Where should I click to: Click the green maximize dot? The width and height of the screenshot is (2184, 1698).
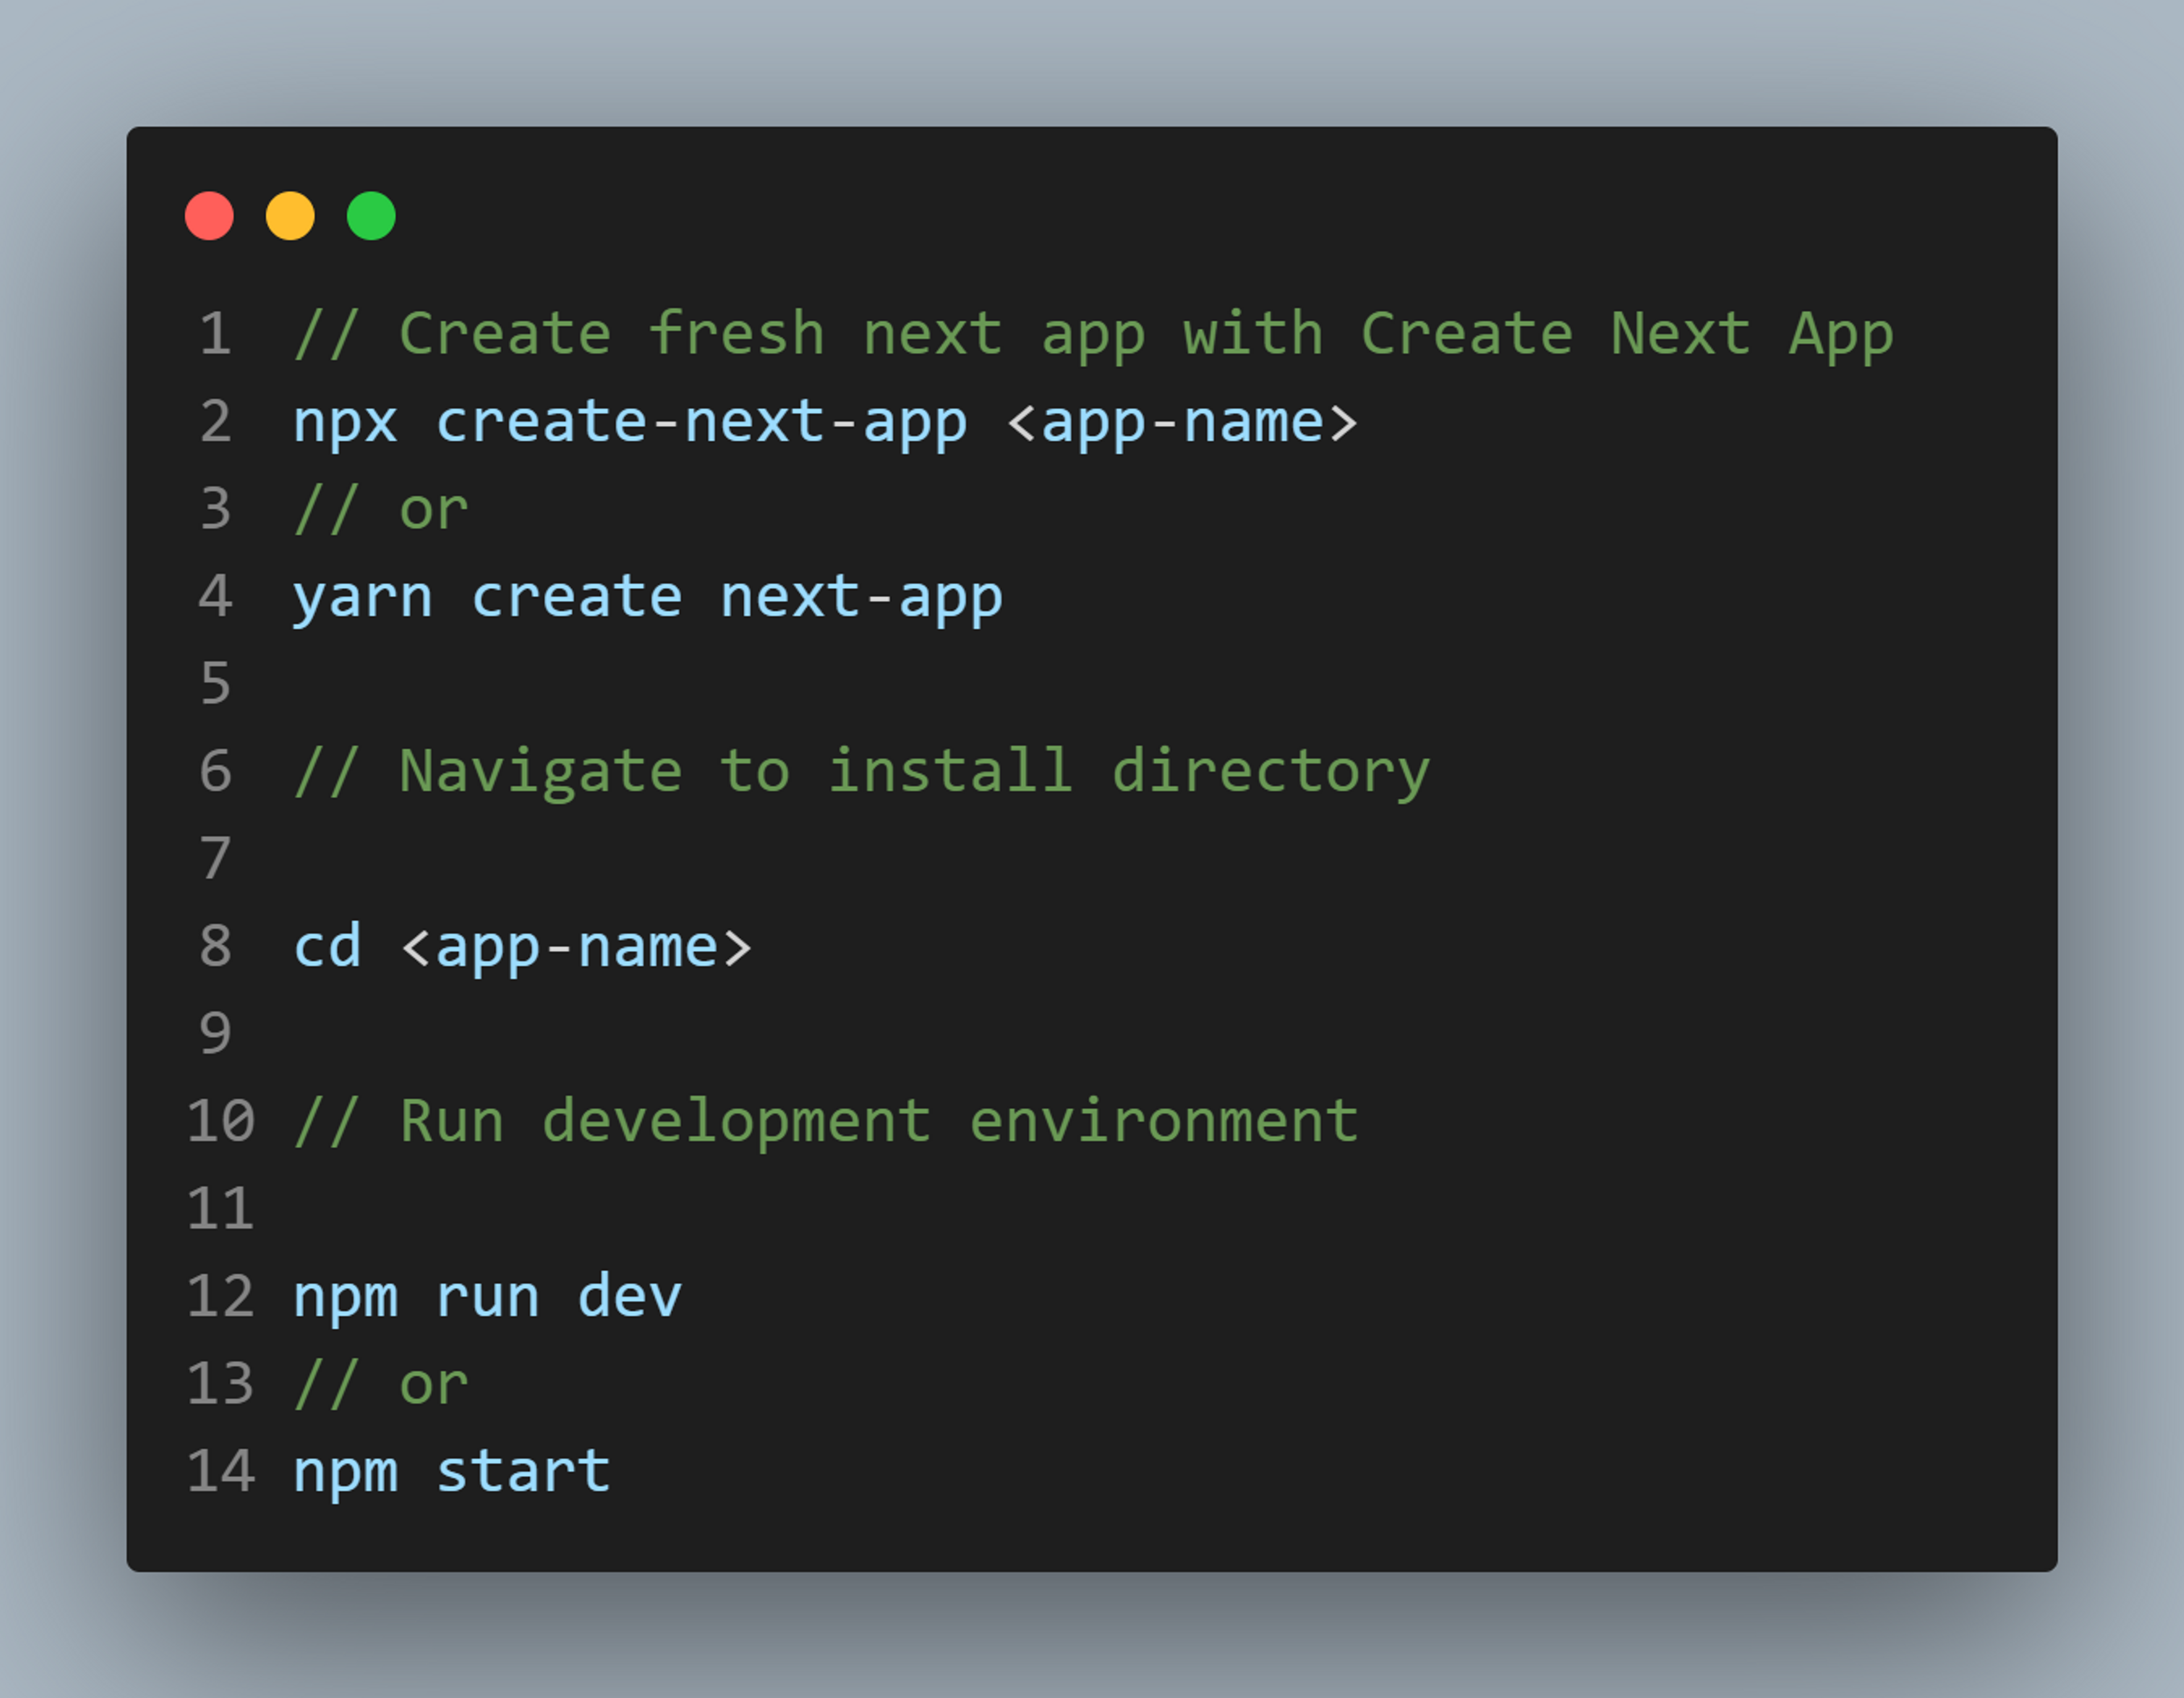click(x=371, y=216)
